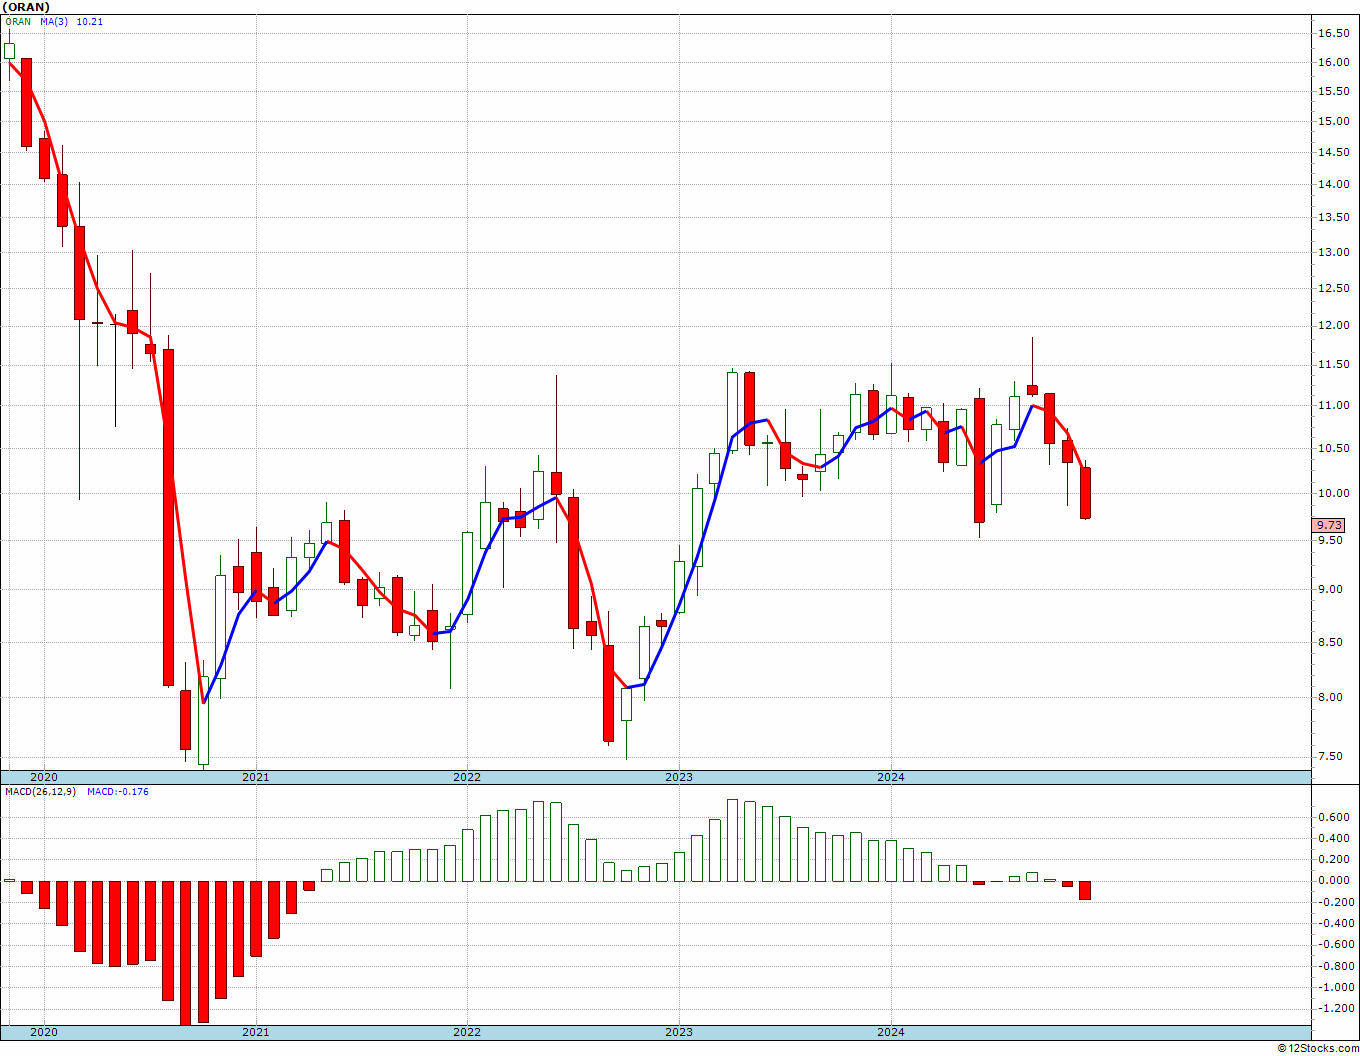Click the 16.50 price axis label

(1333, 33)
